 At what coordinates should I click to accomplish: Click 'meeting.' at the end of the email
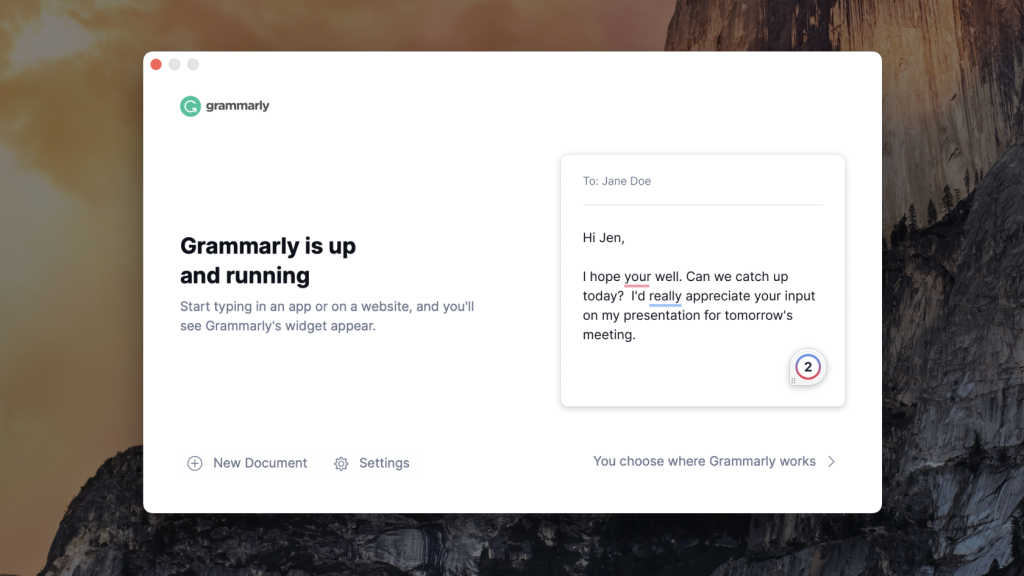pos(609,335)
